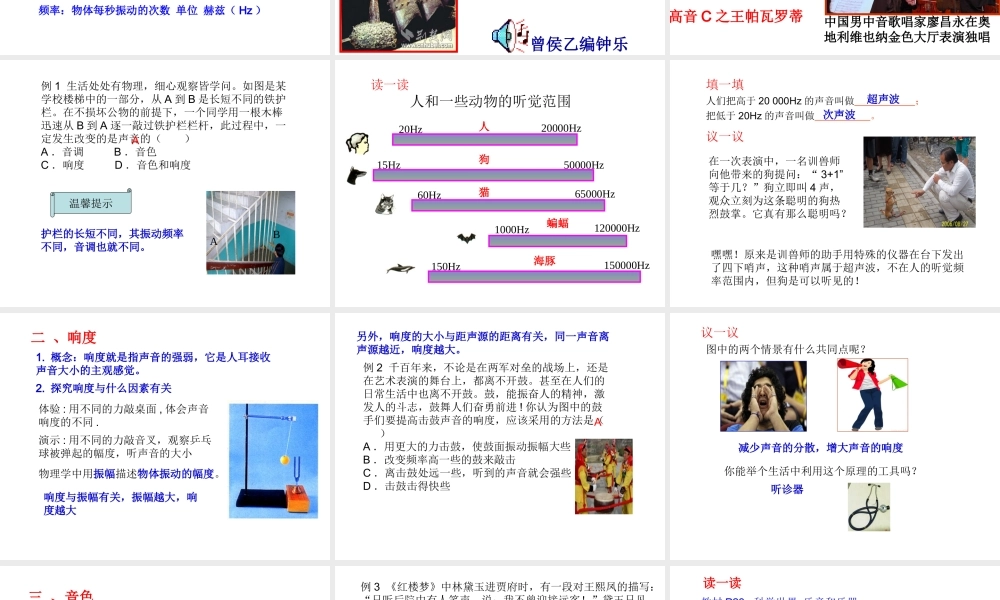
Task: Click the speaker sound icon beside 曾侯乙编钟乐
Action: click(x=510, y=36)
